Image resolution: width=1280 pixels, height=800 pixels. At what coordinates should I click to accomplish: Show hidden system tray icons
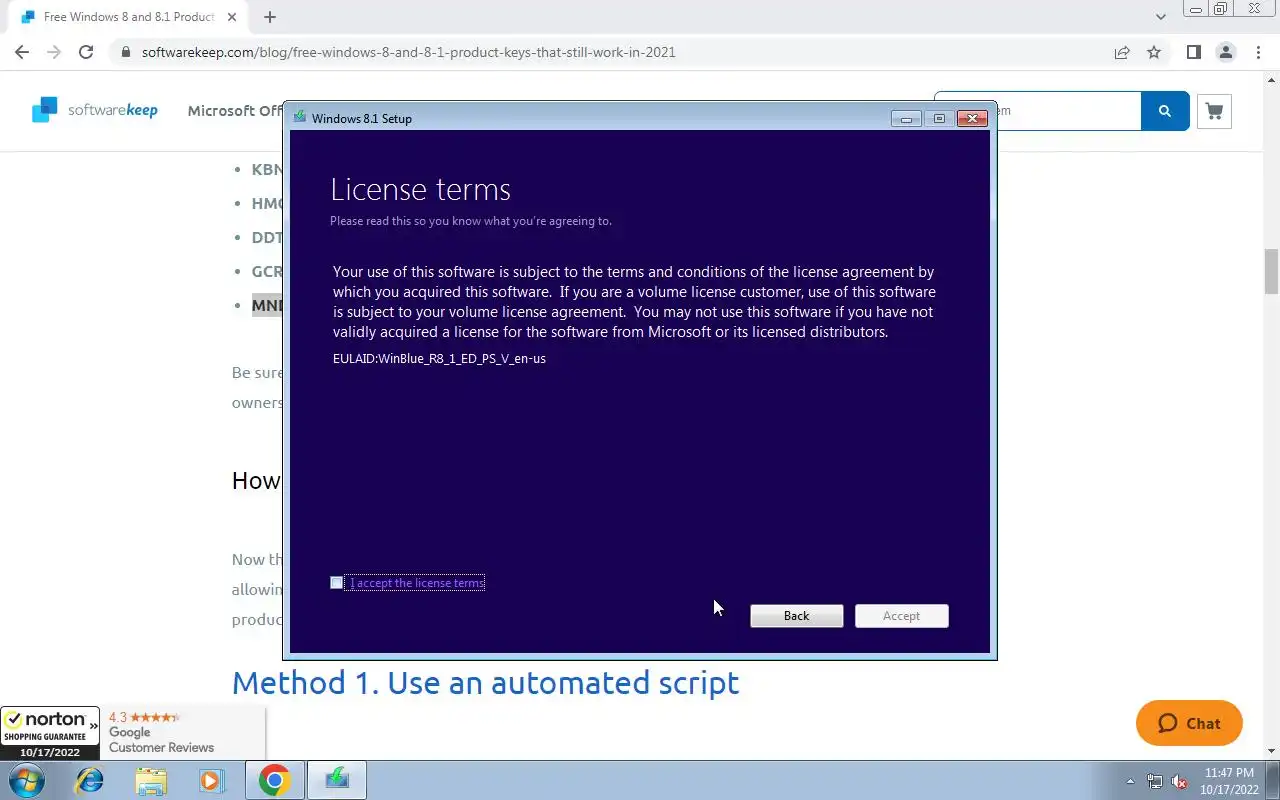click(x=1130, y=781)
